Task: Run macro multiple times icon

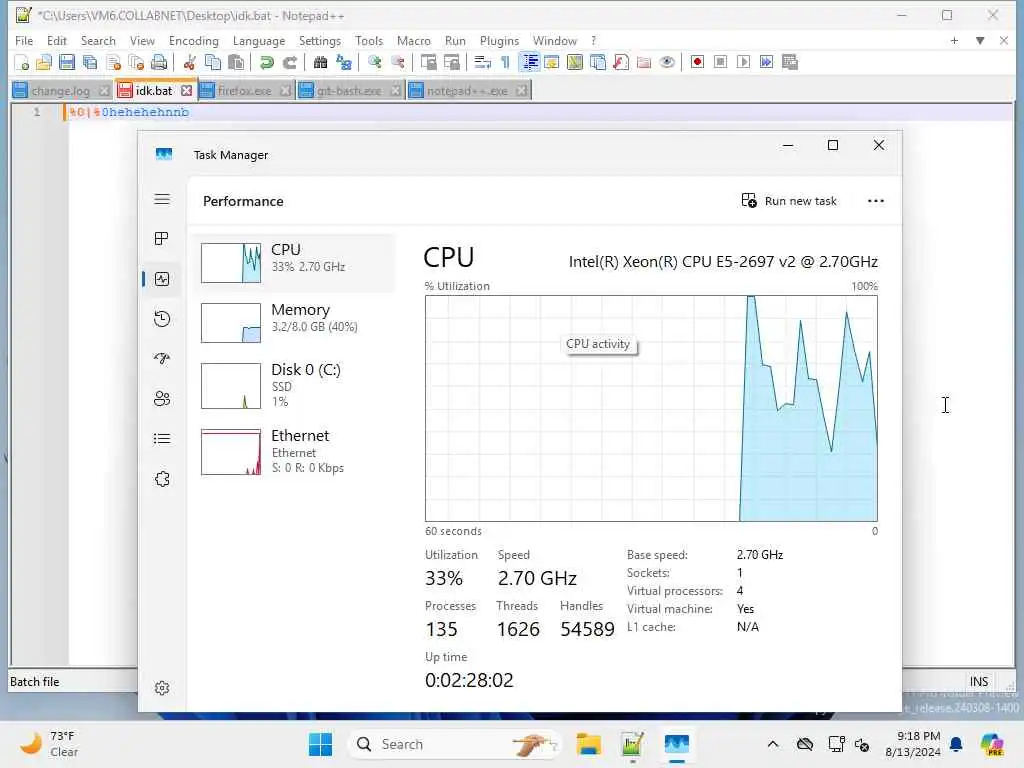Action: [767, 62]
